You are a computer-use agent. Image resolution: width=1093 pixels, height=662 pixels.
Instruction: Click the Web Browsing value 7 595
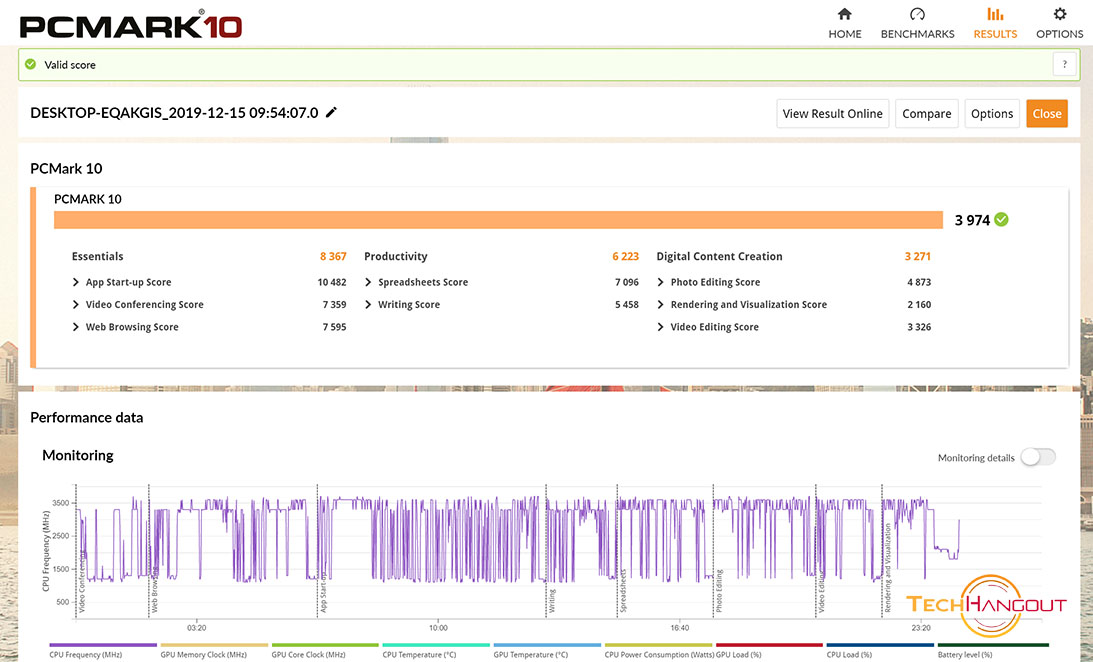[335, 327]
